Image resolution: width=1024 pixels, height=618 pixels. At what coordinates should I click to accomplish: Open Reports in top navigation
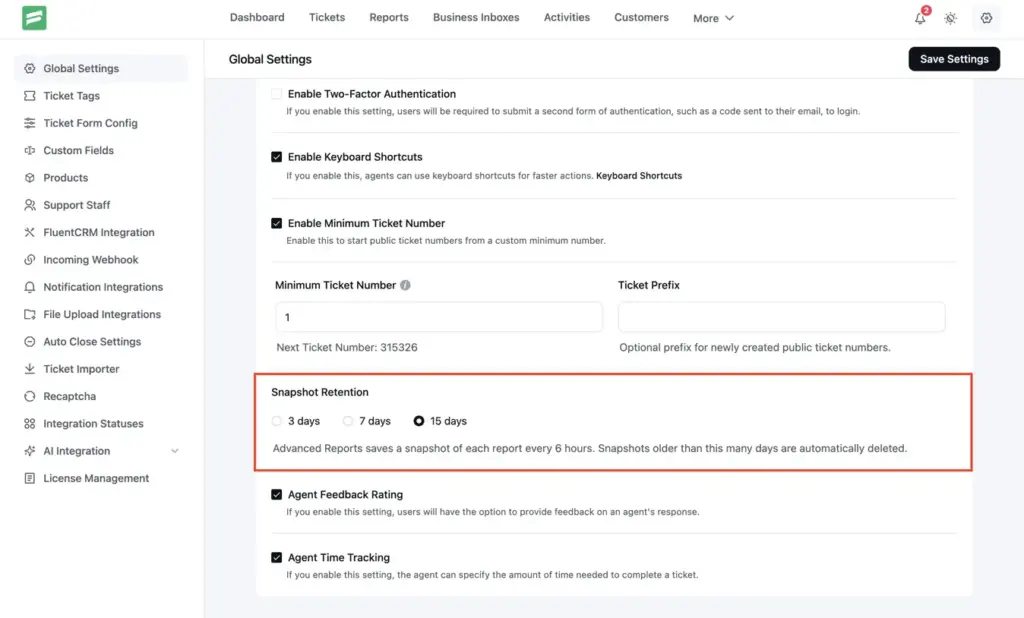(x=389, y=18)
